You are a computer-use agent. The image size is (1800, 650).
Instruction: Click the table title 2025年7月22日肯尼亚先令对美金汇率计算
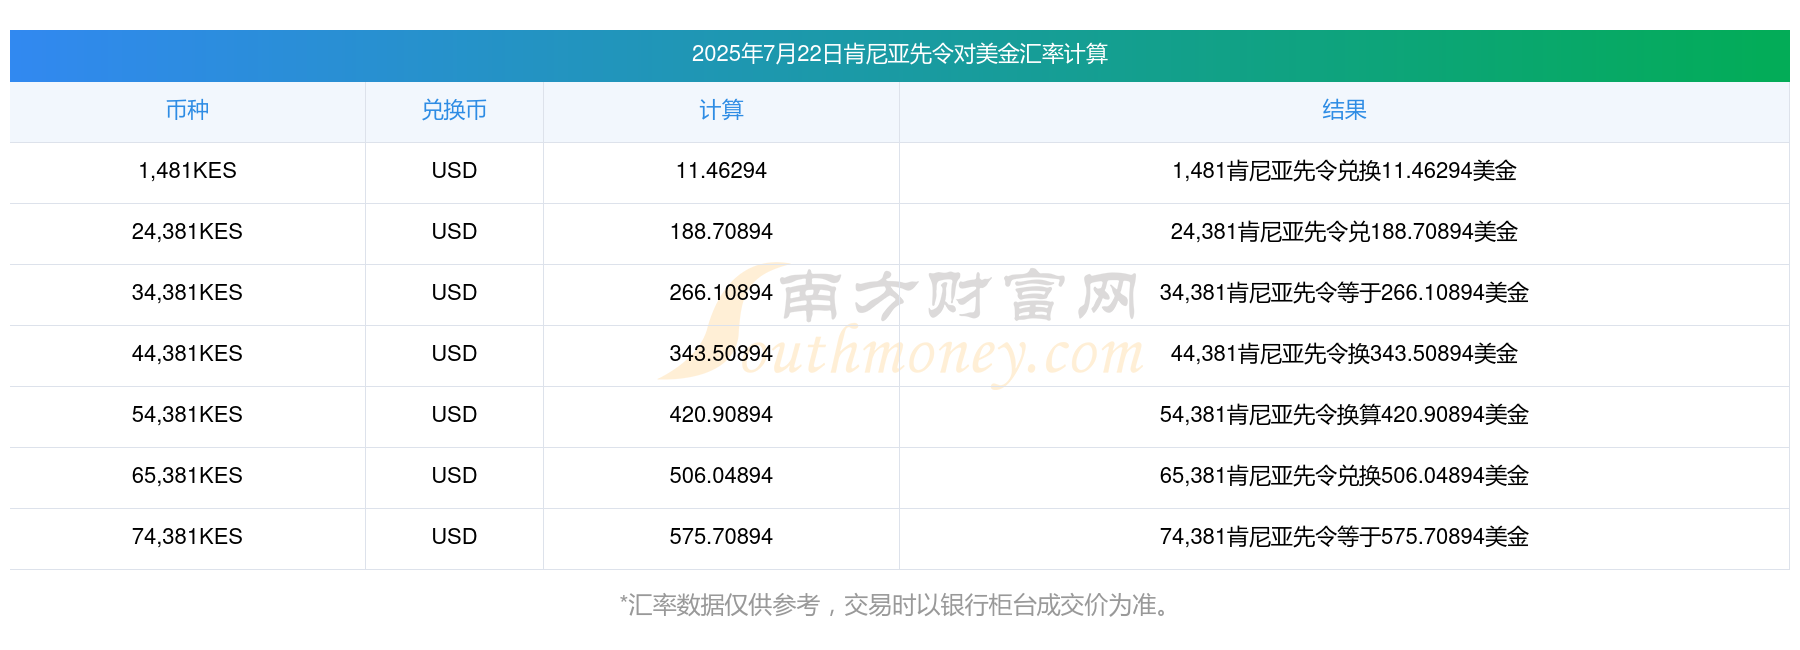[x=899, y=54]
